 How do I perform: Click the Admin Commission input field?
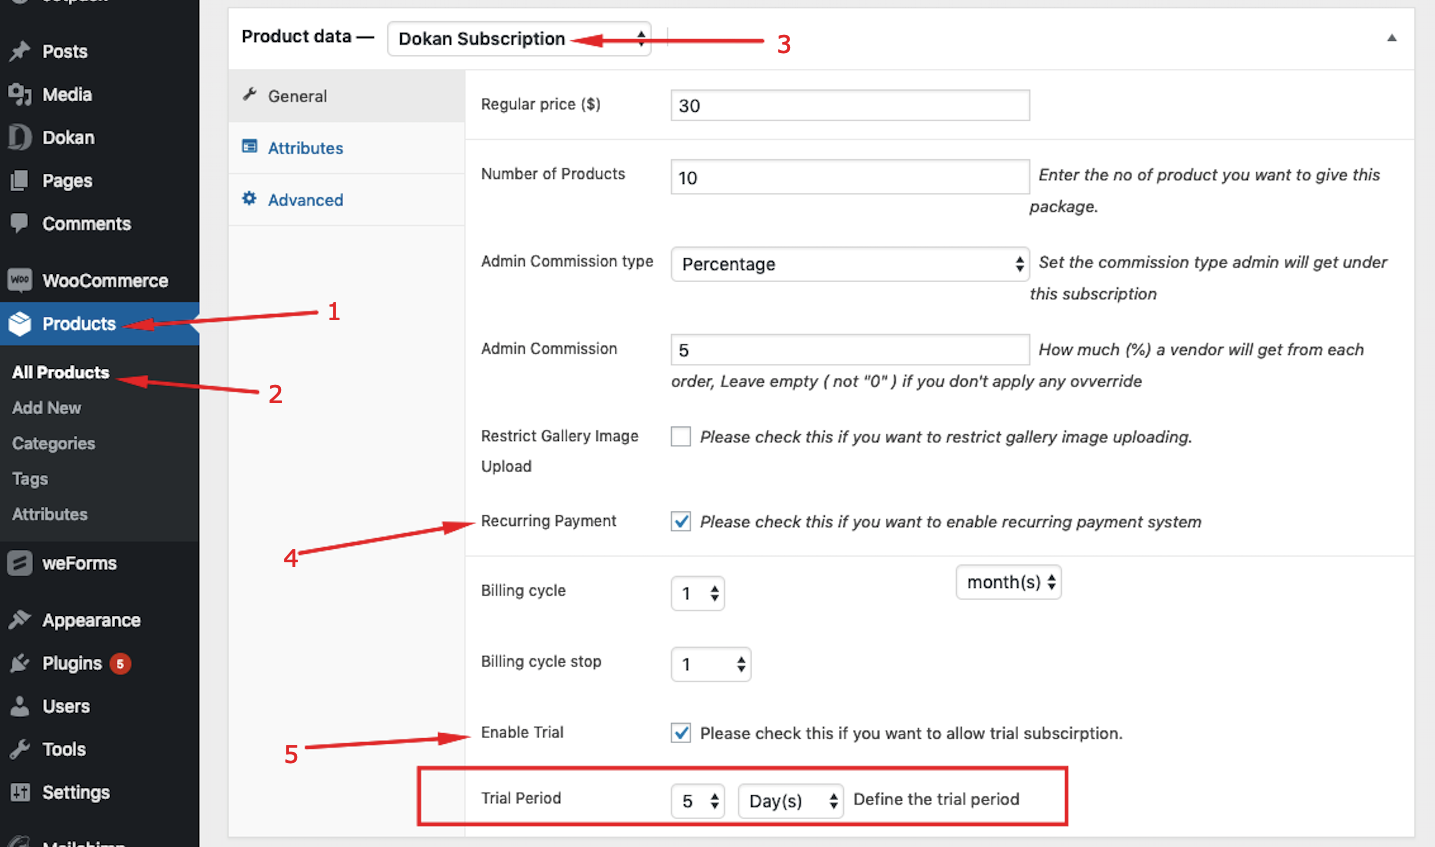pos(850,350)
